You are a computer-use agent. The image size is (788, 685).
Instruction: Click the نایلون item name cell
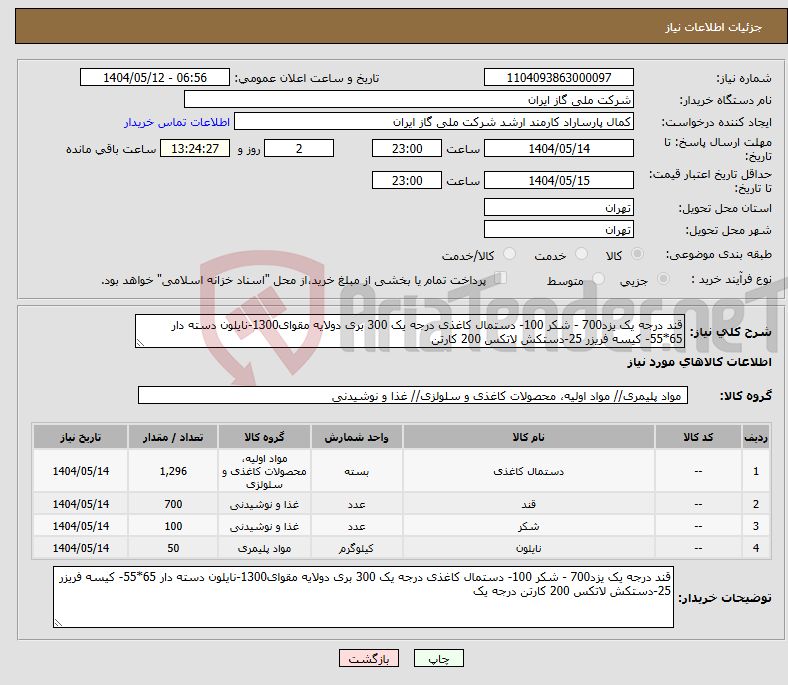[529, 548]
